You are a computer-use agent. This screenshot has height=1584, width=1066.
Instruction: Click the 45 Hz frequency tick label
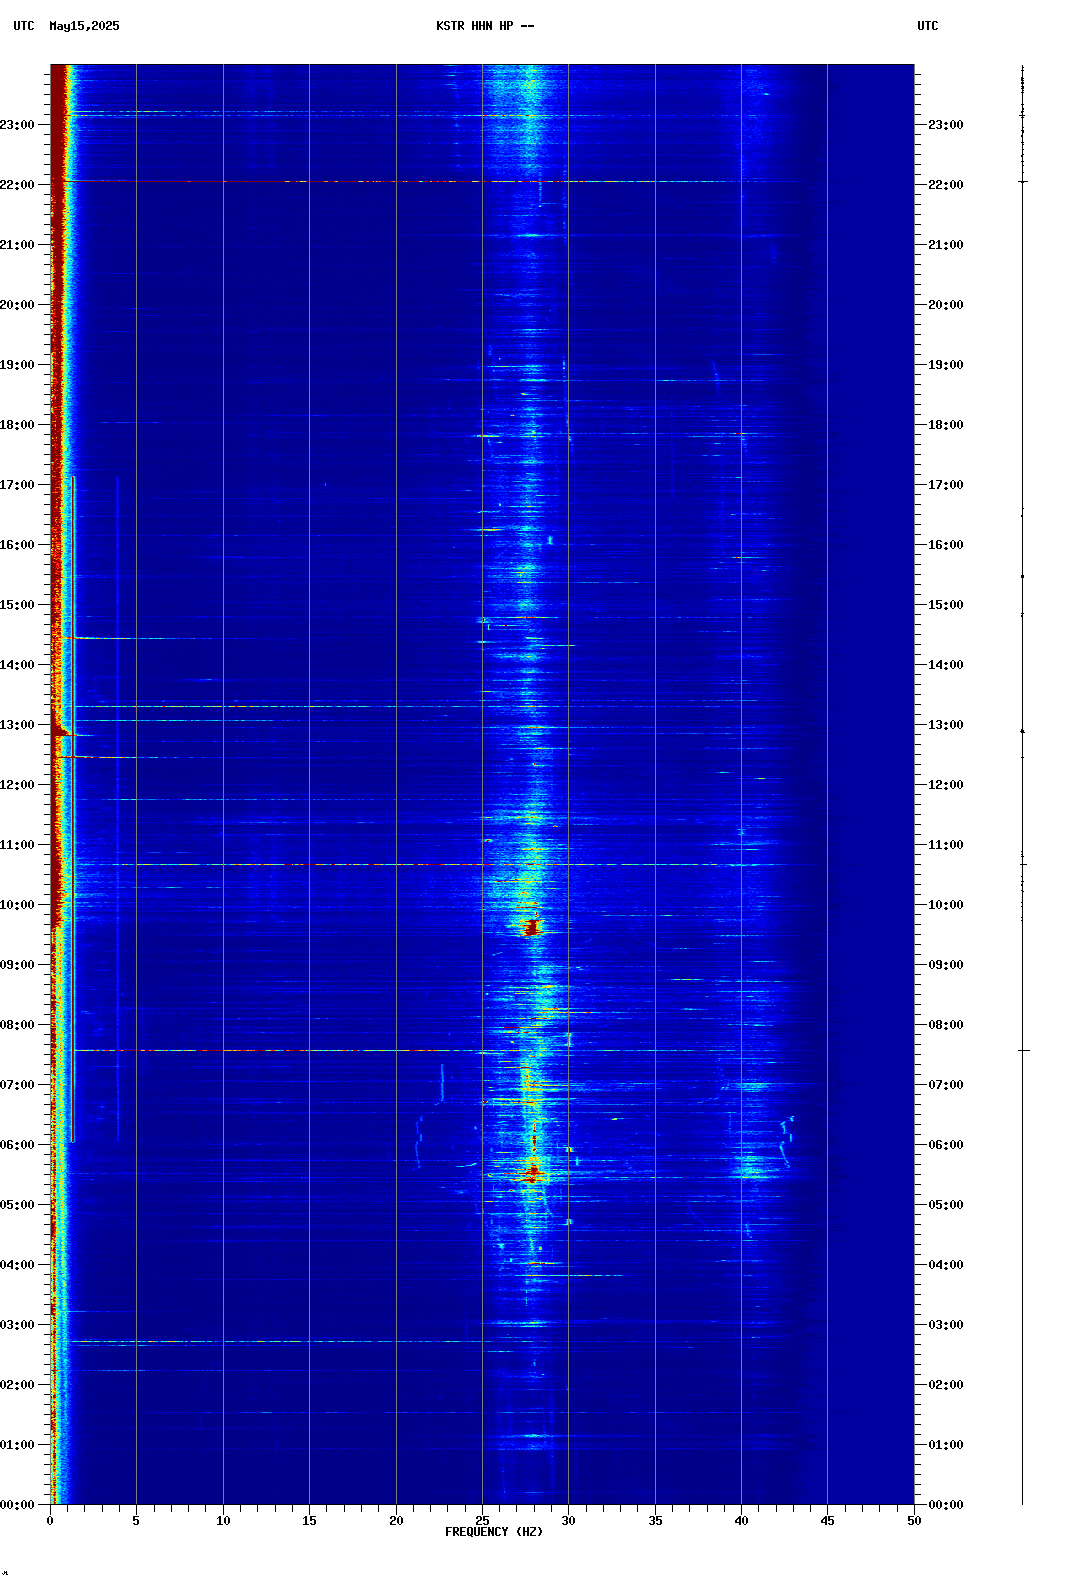[x=827, y=1521]
